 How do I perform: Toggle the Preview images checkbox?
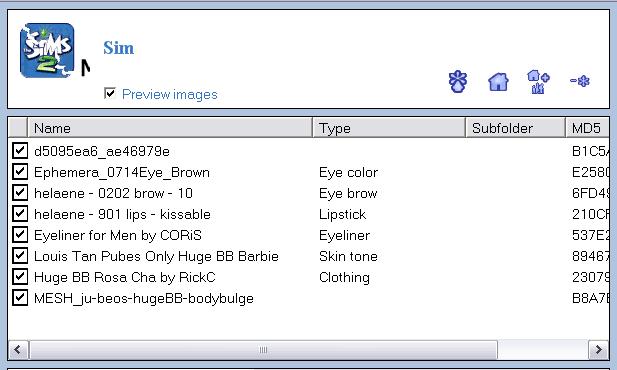[110, 93]
